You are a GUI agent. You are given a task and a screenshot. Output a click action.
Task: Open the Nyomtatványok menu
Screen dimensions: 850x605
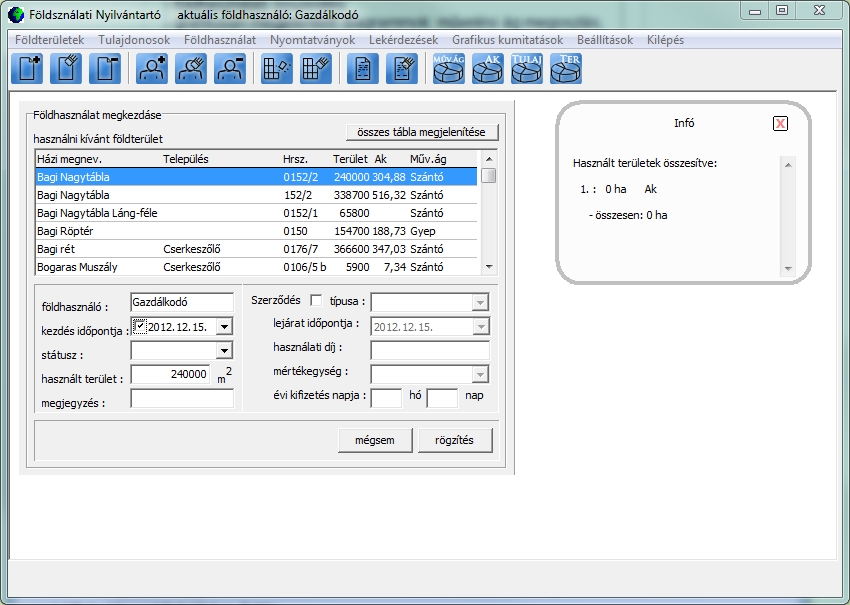tap(312, 40)
